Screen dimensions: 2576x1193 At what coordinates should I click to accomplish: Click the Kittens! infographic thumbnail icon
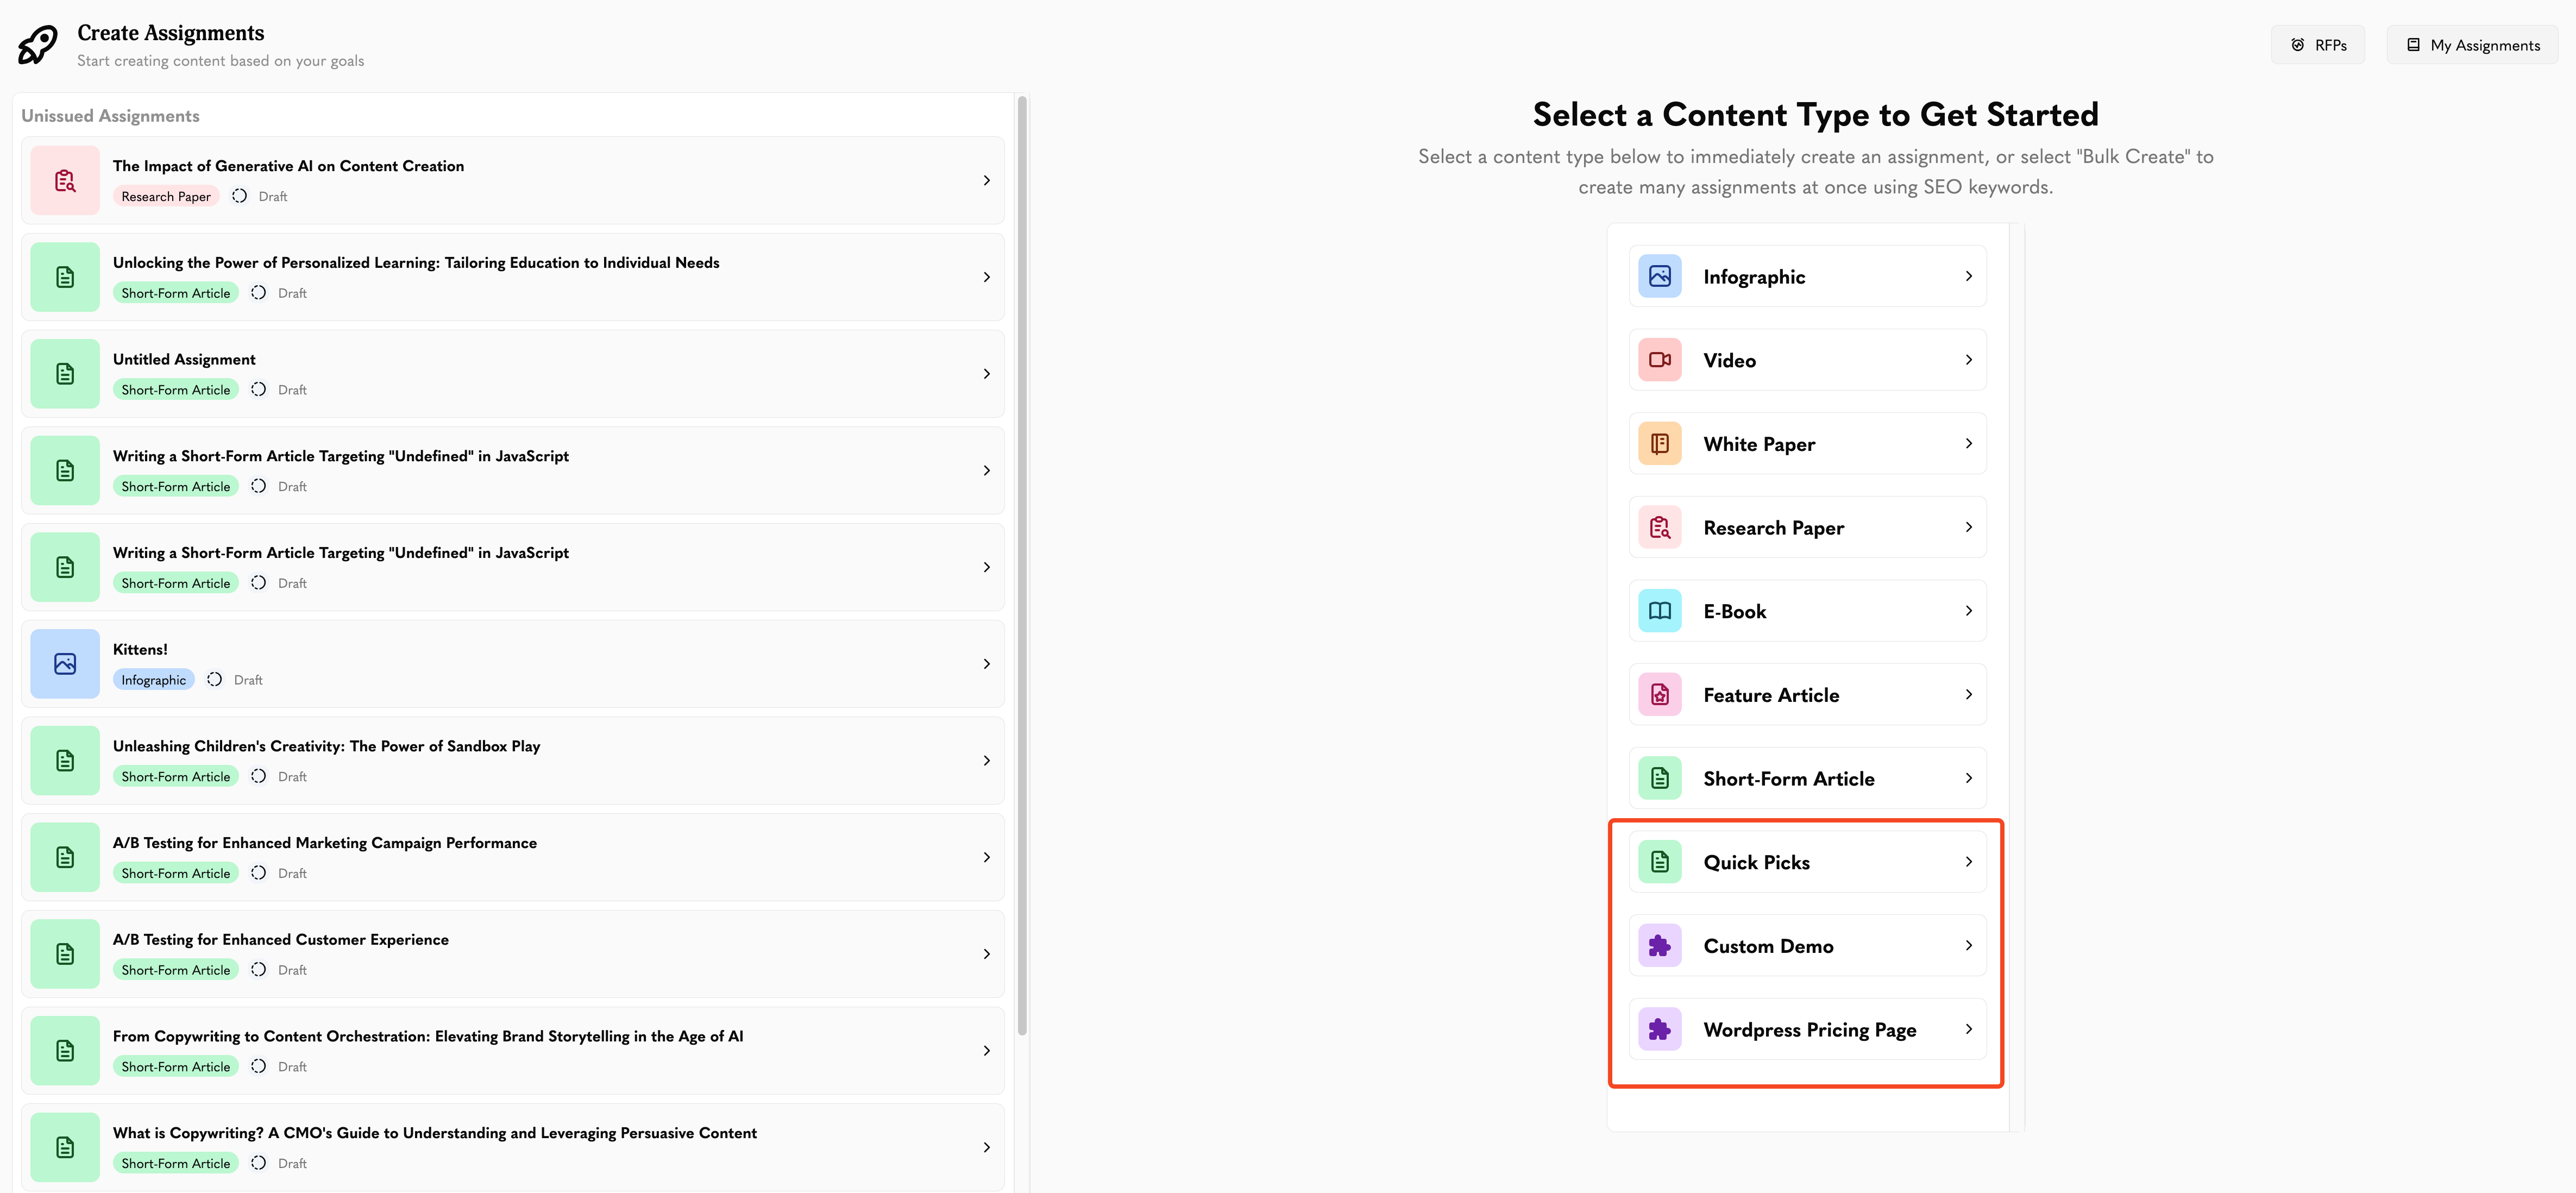pyautogui.click(x=65, y=664)
